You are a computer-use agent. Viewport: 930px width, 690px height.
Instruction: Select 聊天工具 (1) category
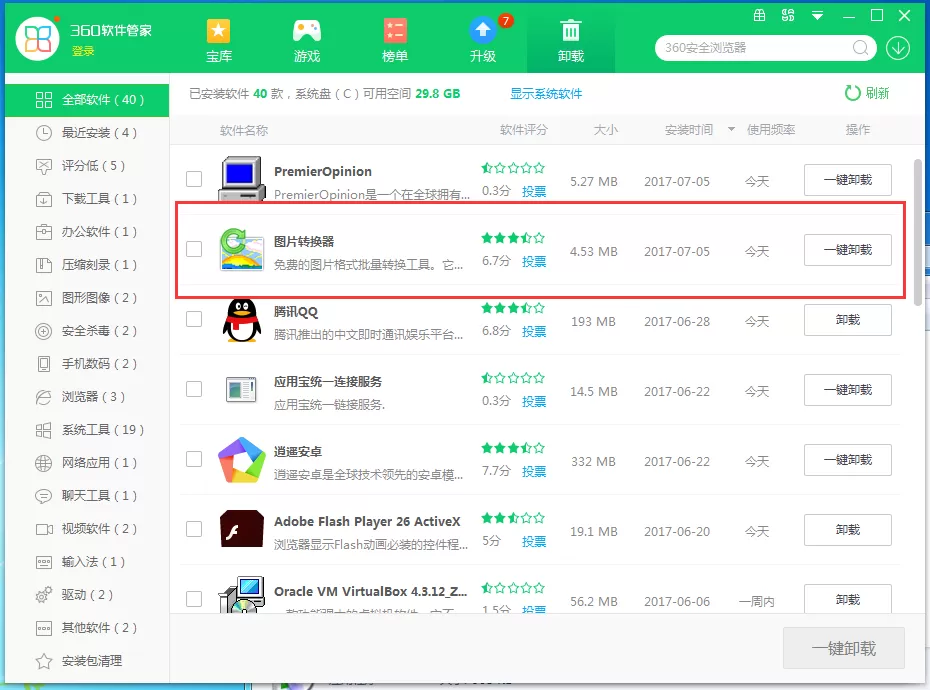pyautogui.click(x=87, y=496)
